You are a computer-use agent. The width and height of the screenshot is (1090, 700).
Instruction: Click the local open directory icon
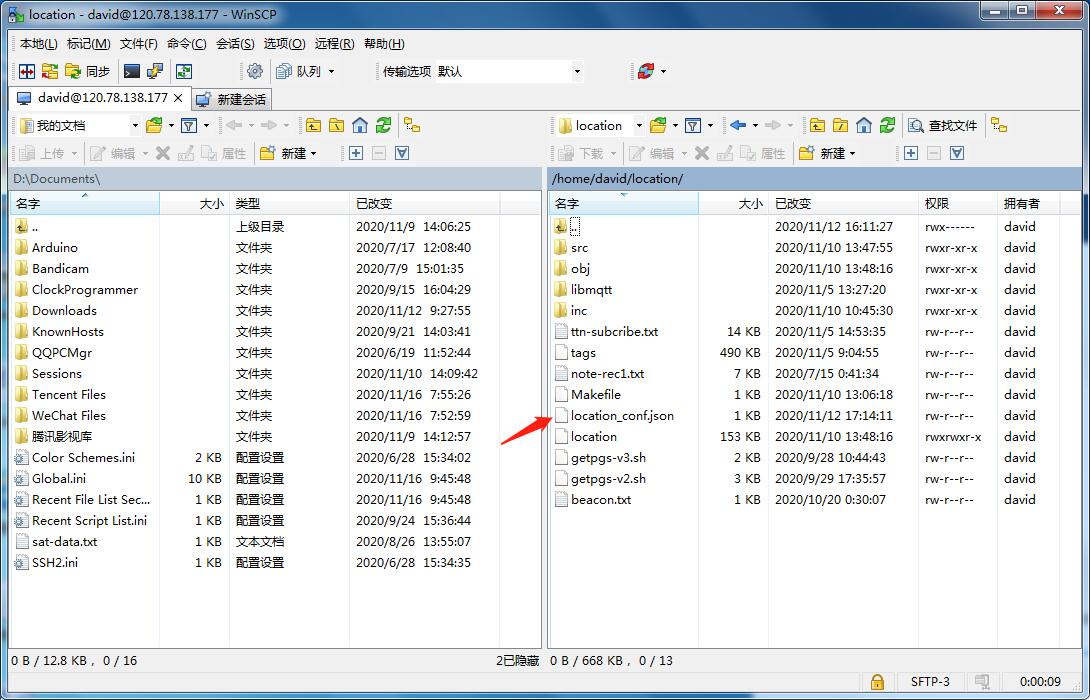154,126
